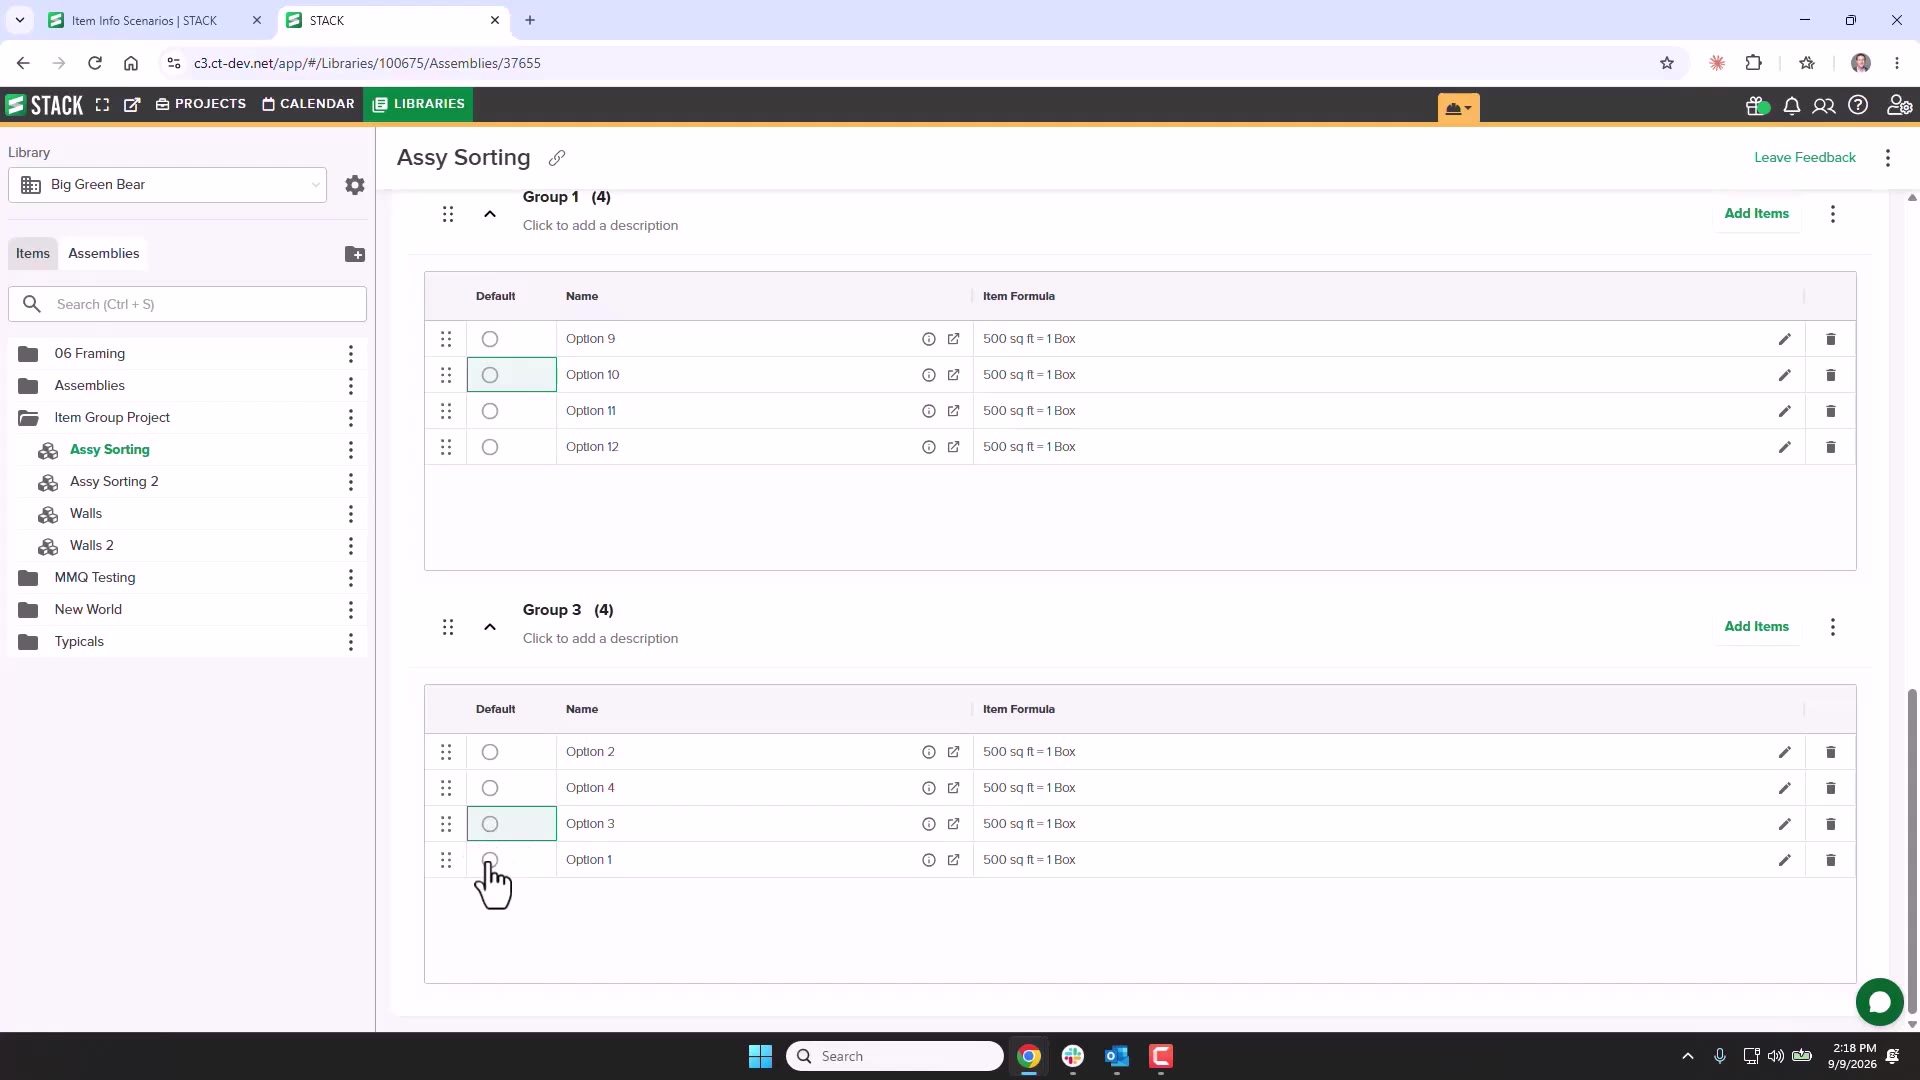The image size is (1920, 1080).
Task: Switch to the Assemblies tab
Action: (104, 253)
